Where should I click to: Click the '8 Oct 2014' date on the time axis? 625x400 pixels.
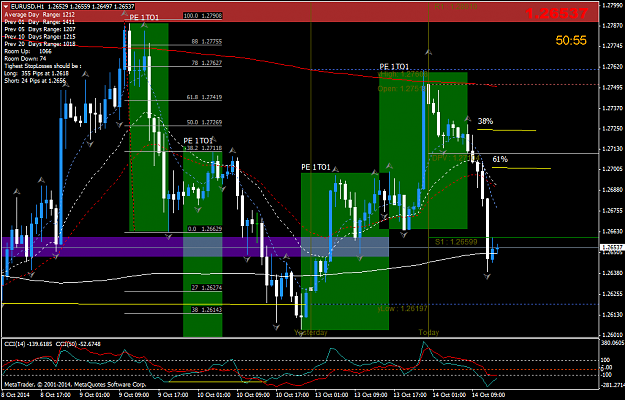(13, 395)
